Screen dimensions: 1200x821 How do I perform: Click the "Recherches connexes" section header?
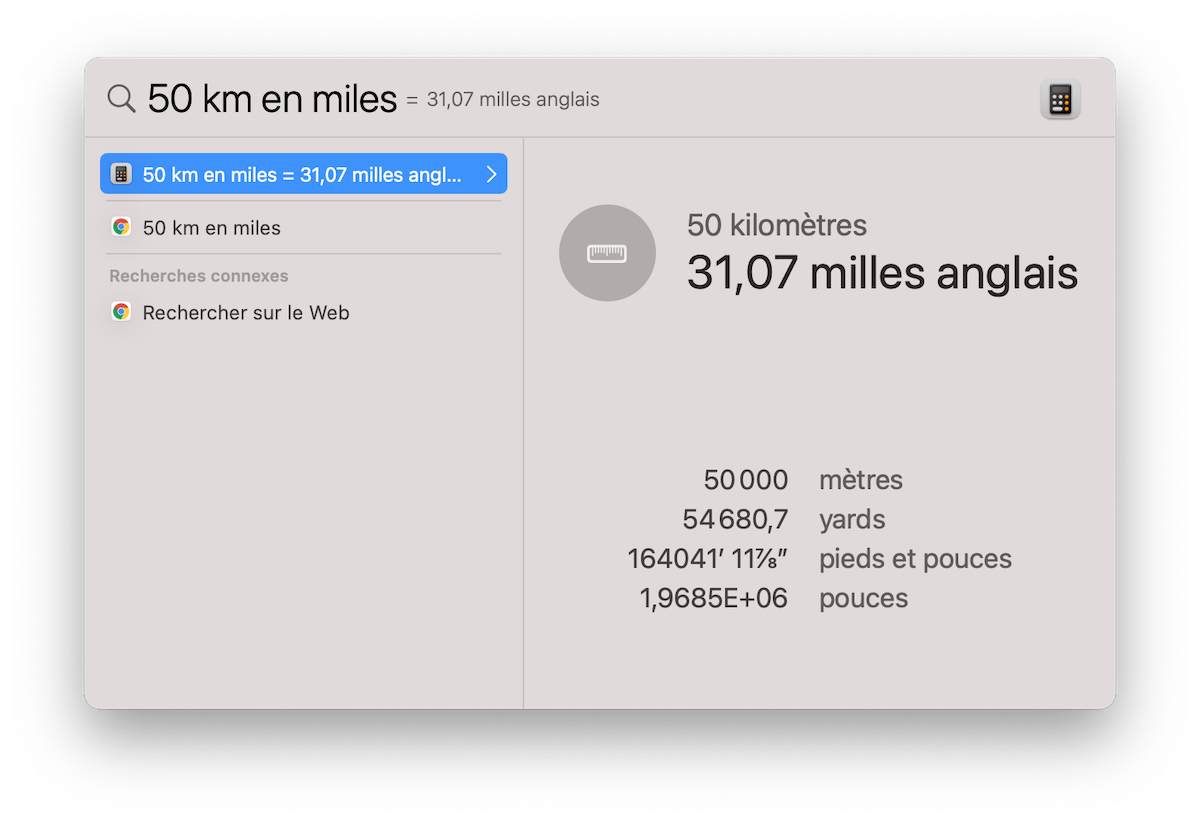tap(198, 275)
